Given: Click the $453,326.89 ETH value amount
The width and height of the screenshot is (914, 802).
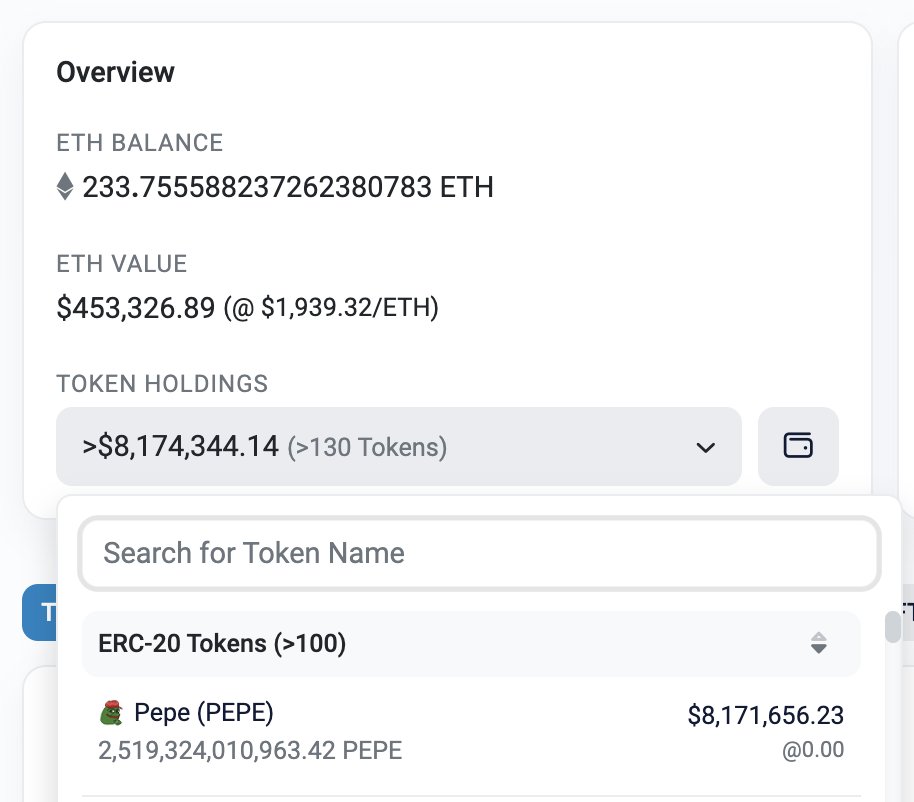Looking at the screenshot, I should [135, 308].
